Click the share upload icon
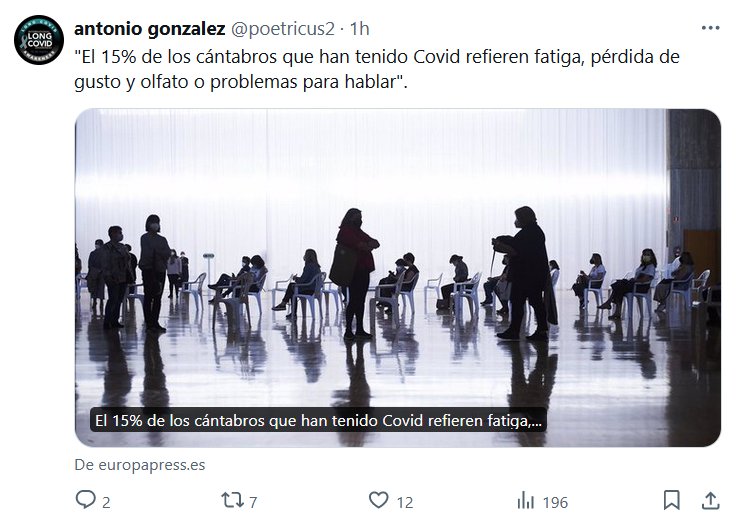Screen dimensions: 740x524 pyautogui.click(x=710, y=500)
